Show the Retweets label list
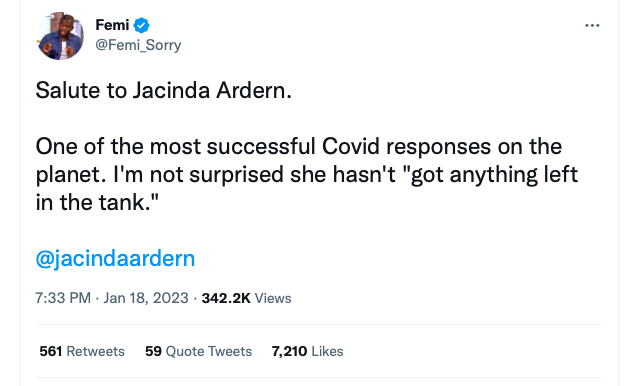The height and width of the screenshot is (386, 640). (x=96, y=351)
